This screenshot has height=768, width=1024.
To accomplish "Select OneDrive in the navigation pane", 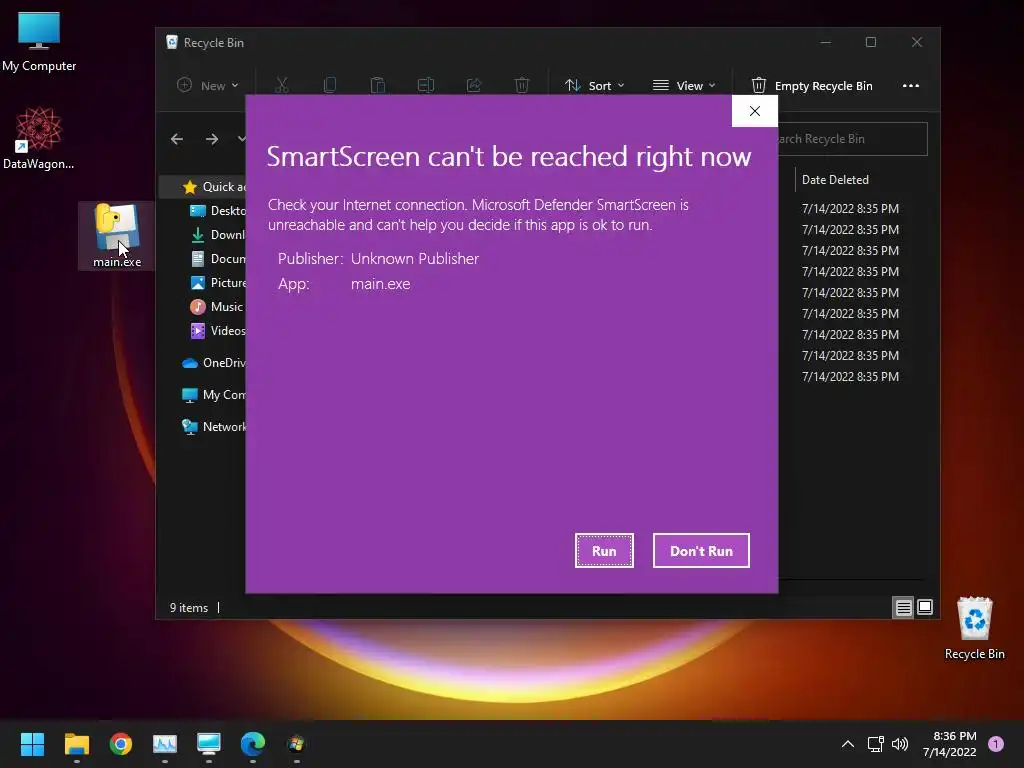I will [214, 362].
